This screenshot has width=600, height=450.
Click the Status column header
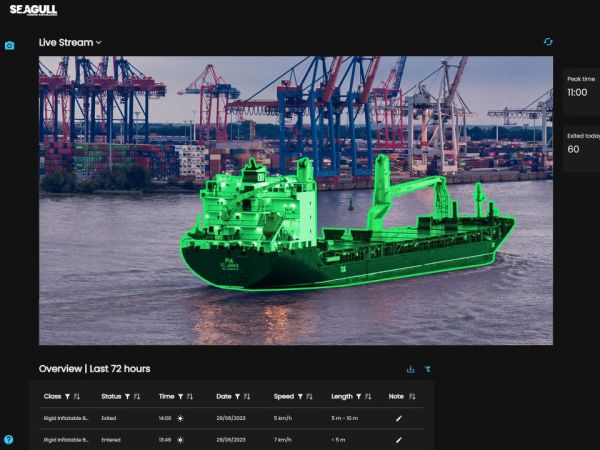(x=111, y=396)
